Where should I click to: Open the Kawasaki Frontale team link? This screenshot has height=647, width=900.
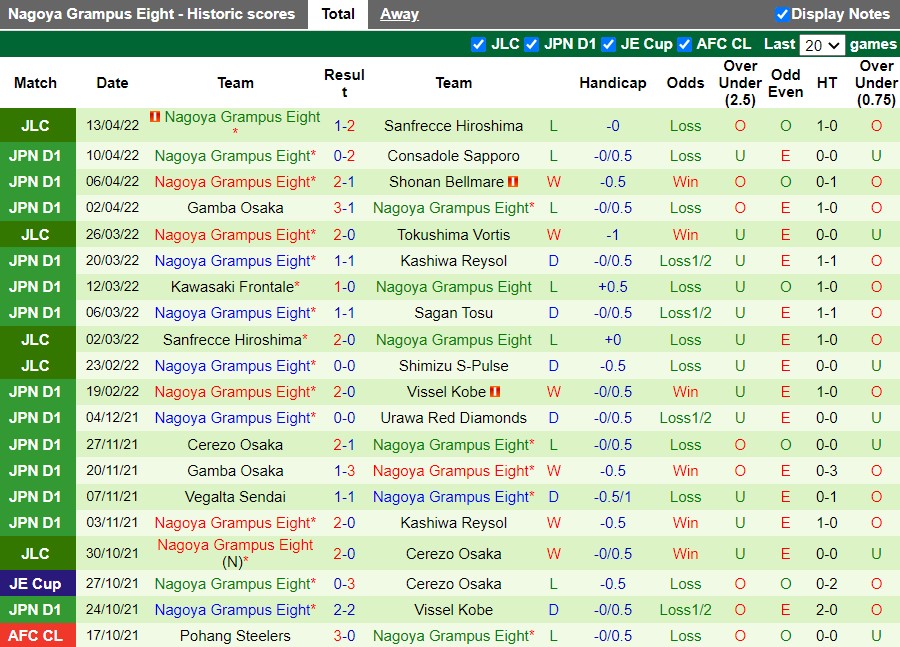click(232, 286)
